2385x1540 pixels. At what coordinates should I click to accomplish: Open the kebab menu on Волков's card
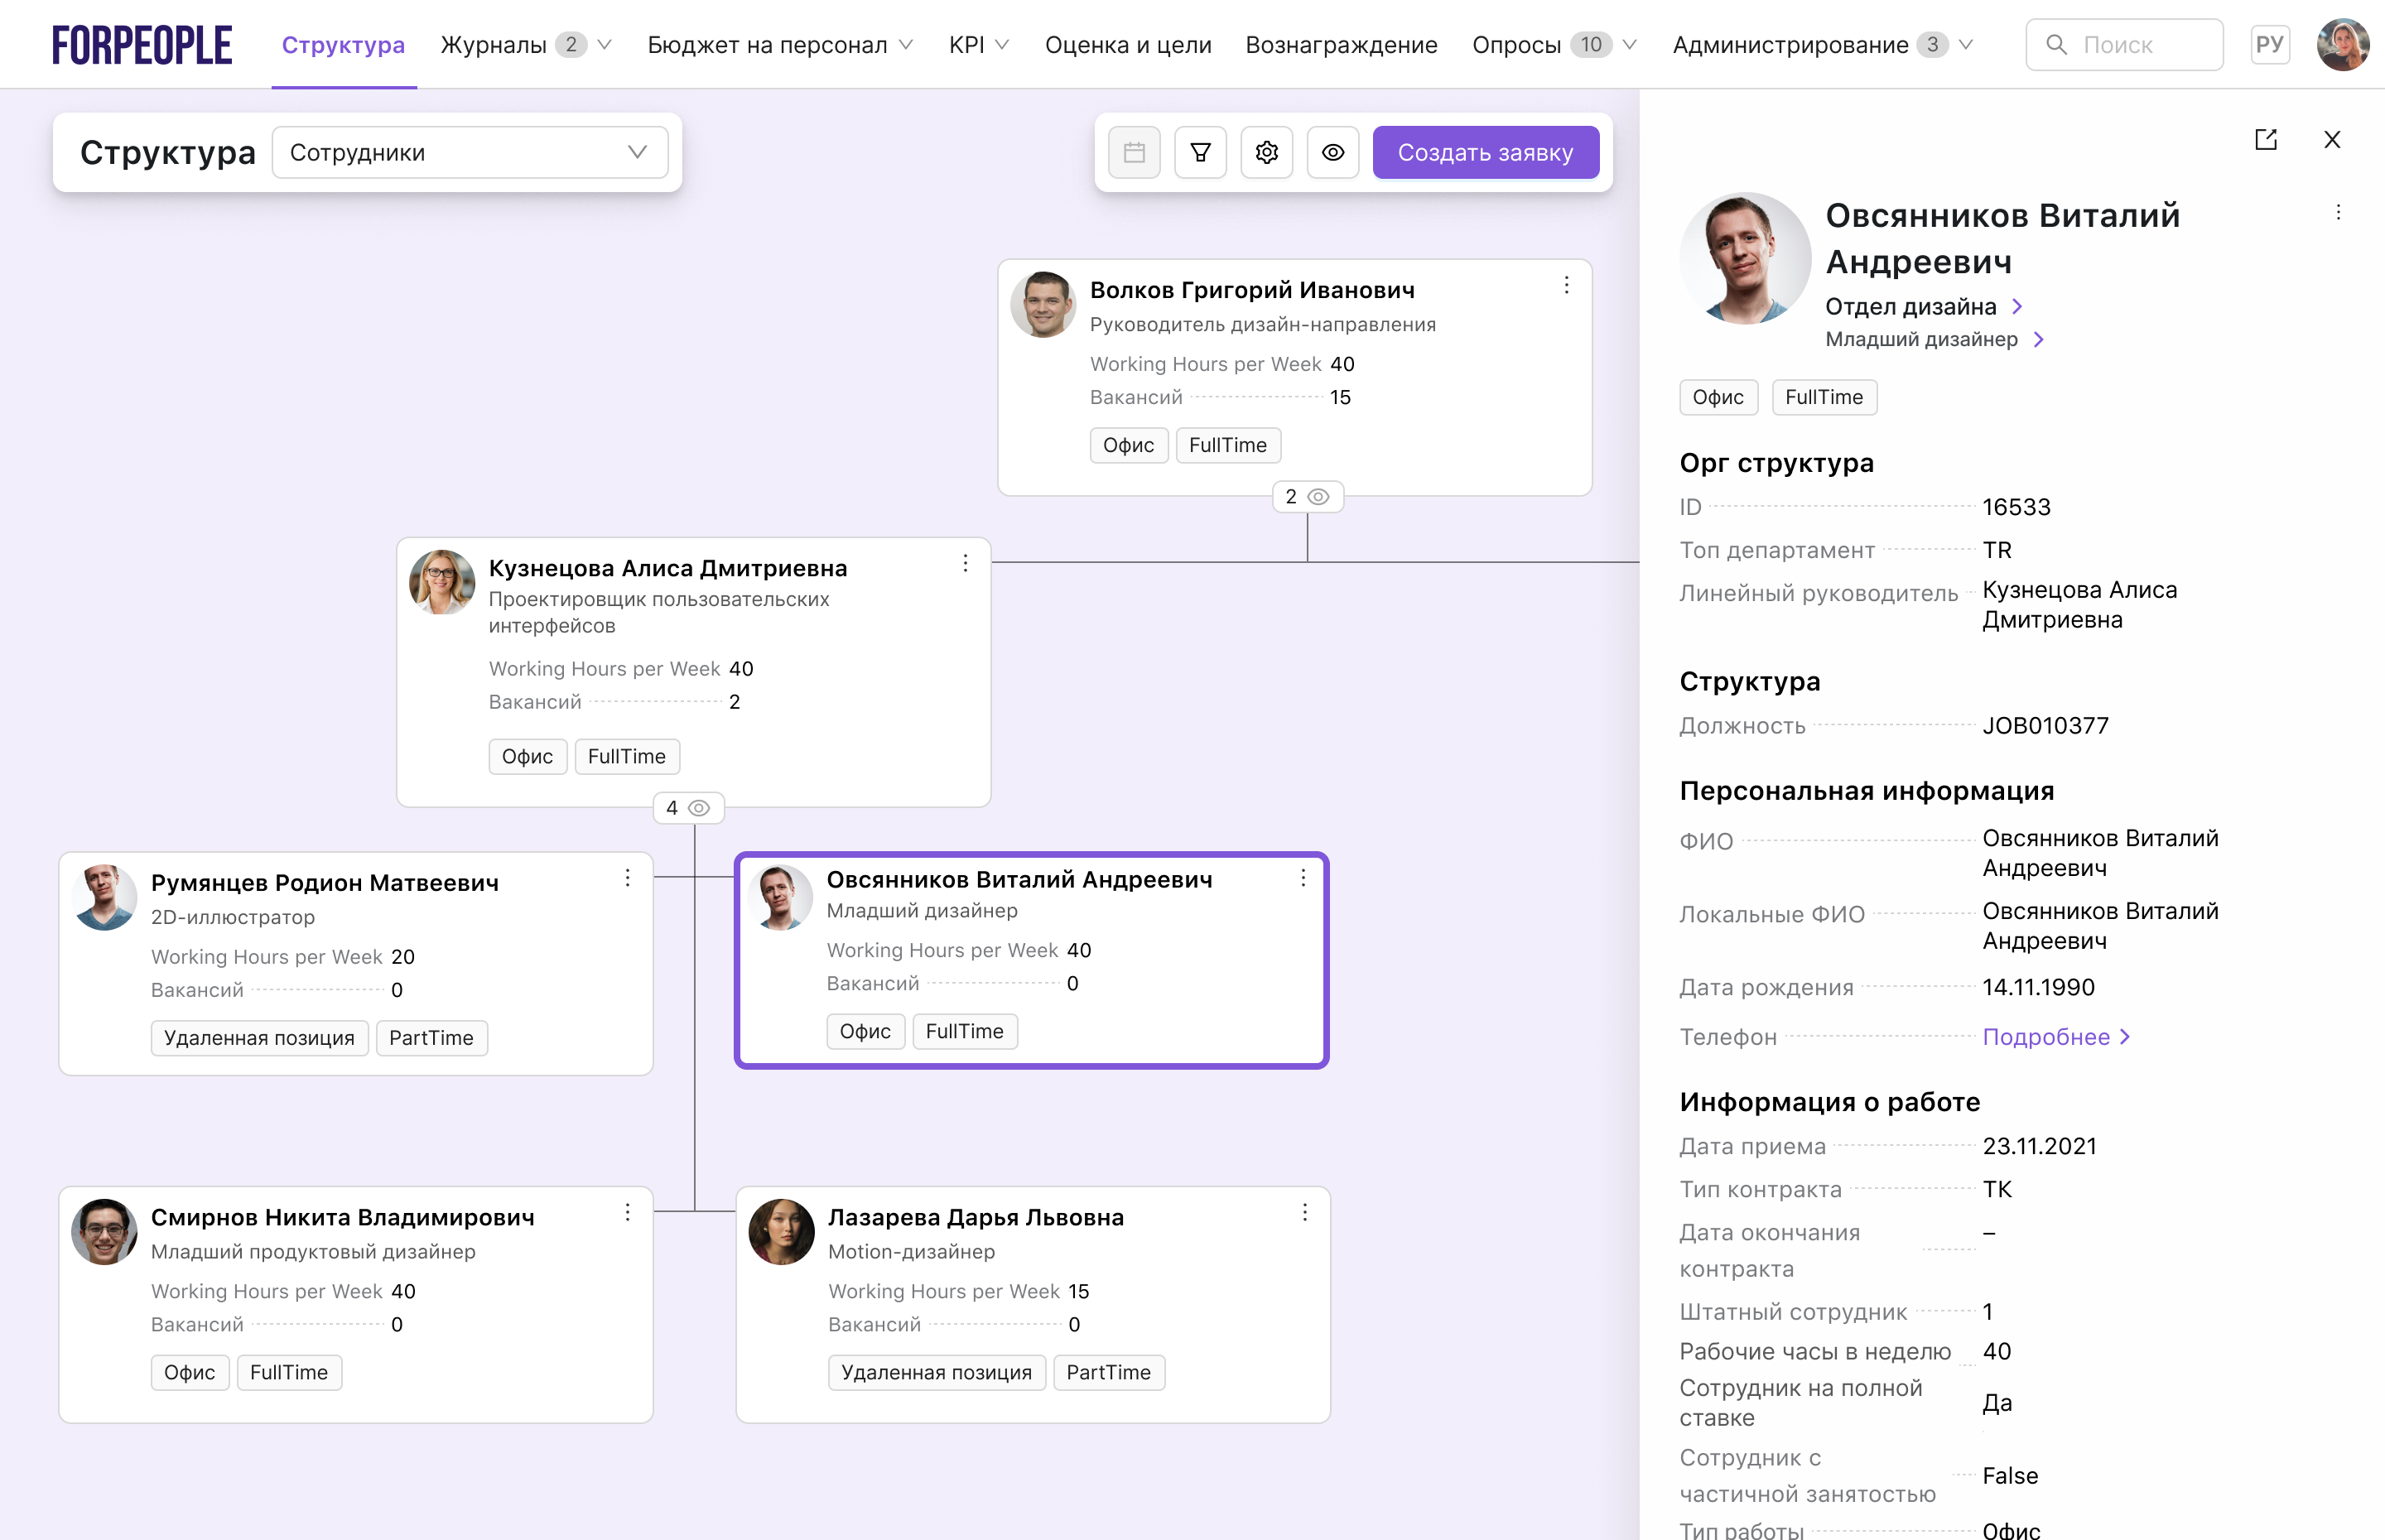(x=1566, y=285)
